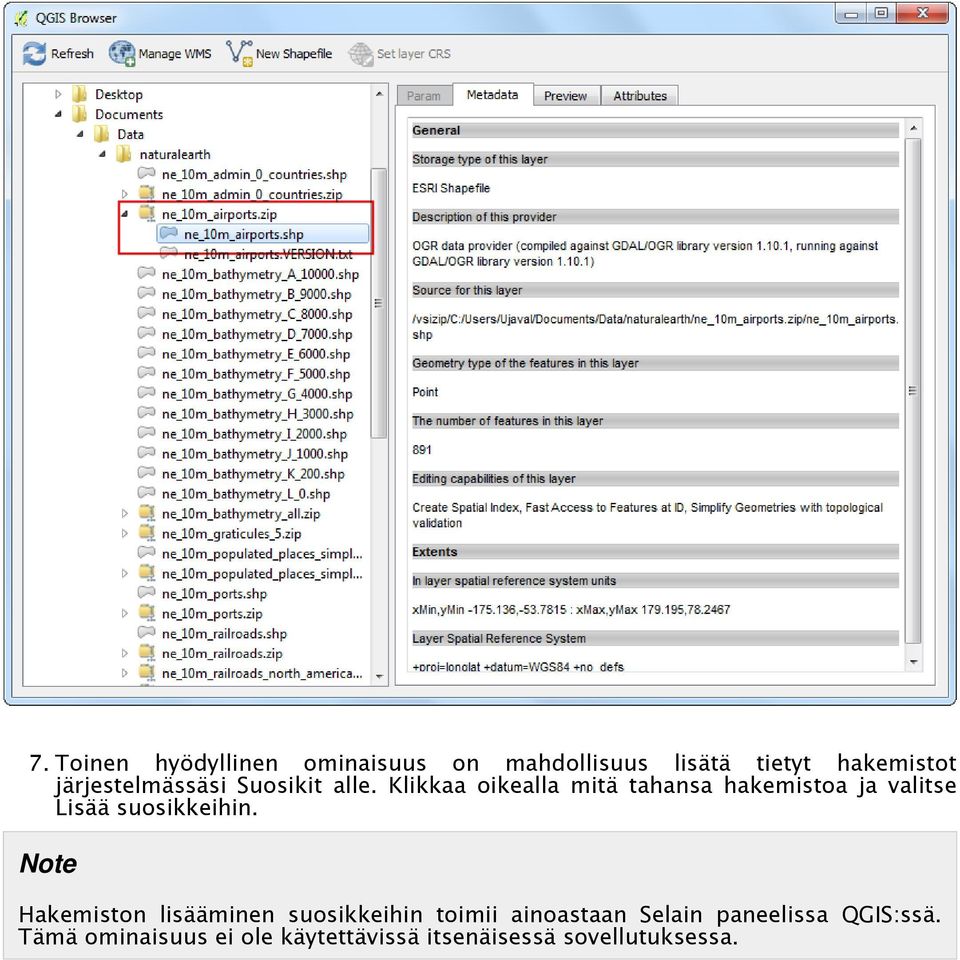Click the Set layer CRS globe icon

pyautogui.click(x=361, y=53)
